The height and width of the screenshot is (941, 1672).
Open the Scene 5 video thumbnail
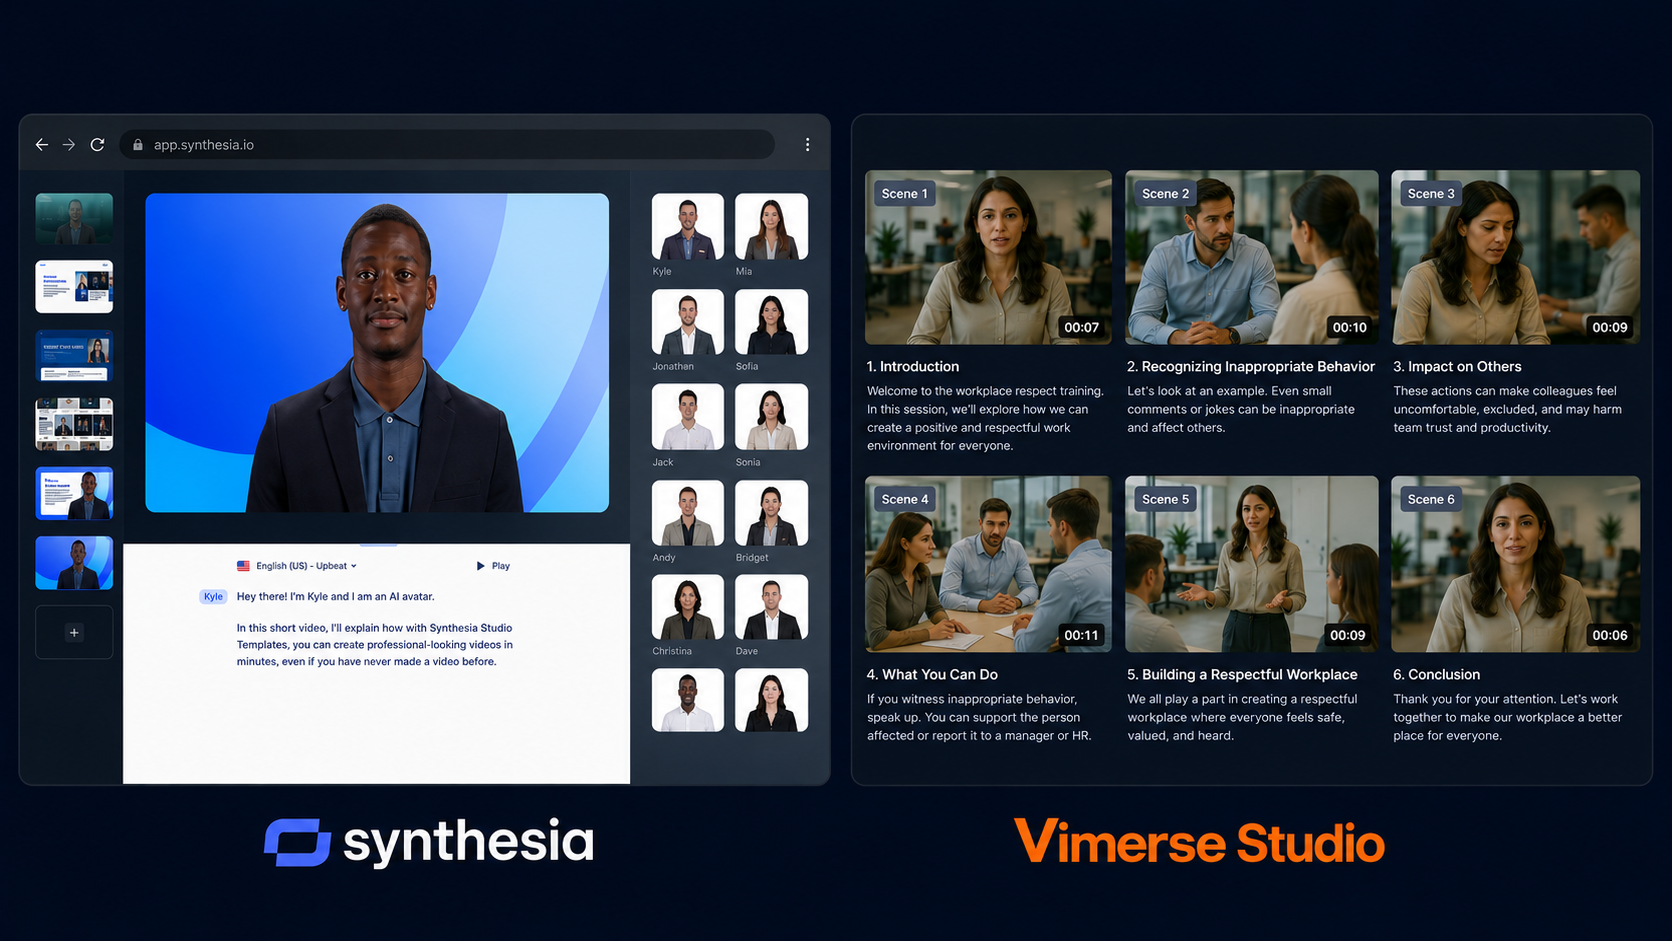(x=1251, y=564)
